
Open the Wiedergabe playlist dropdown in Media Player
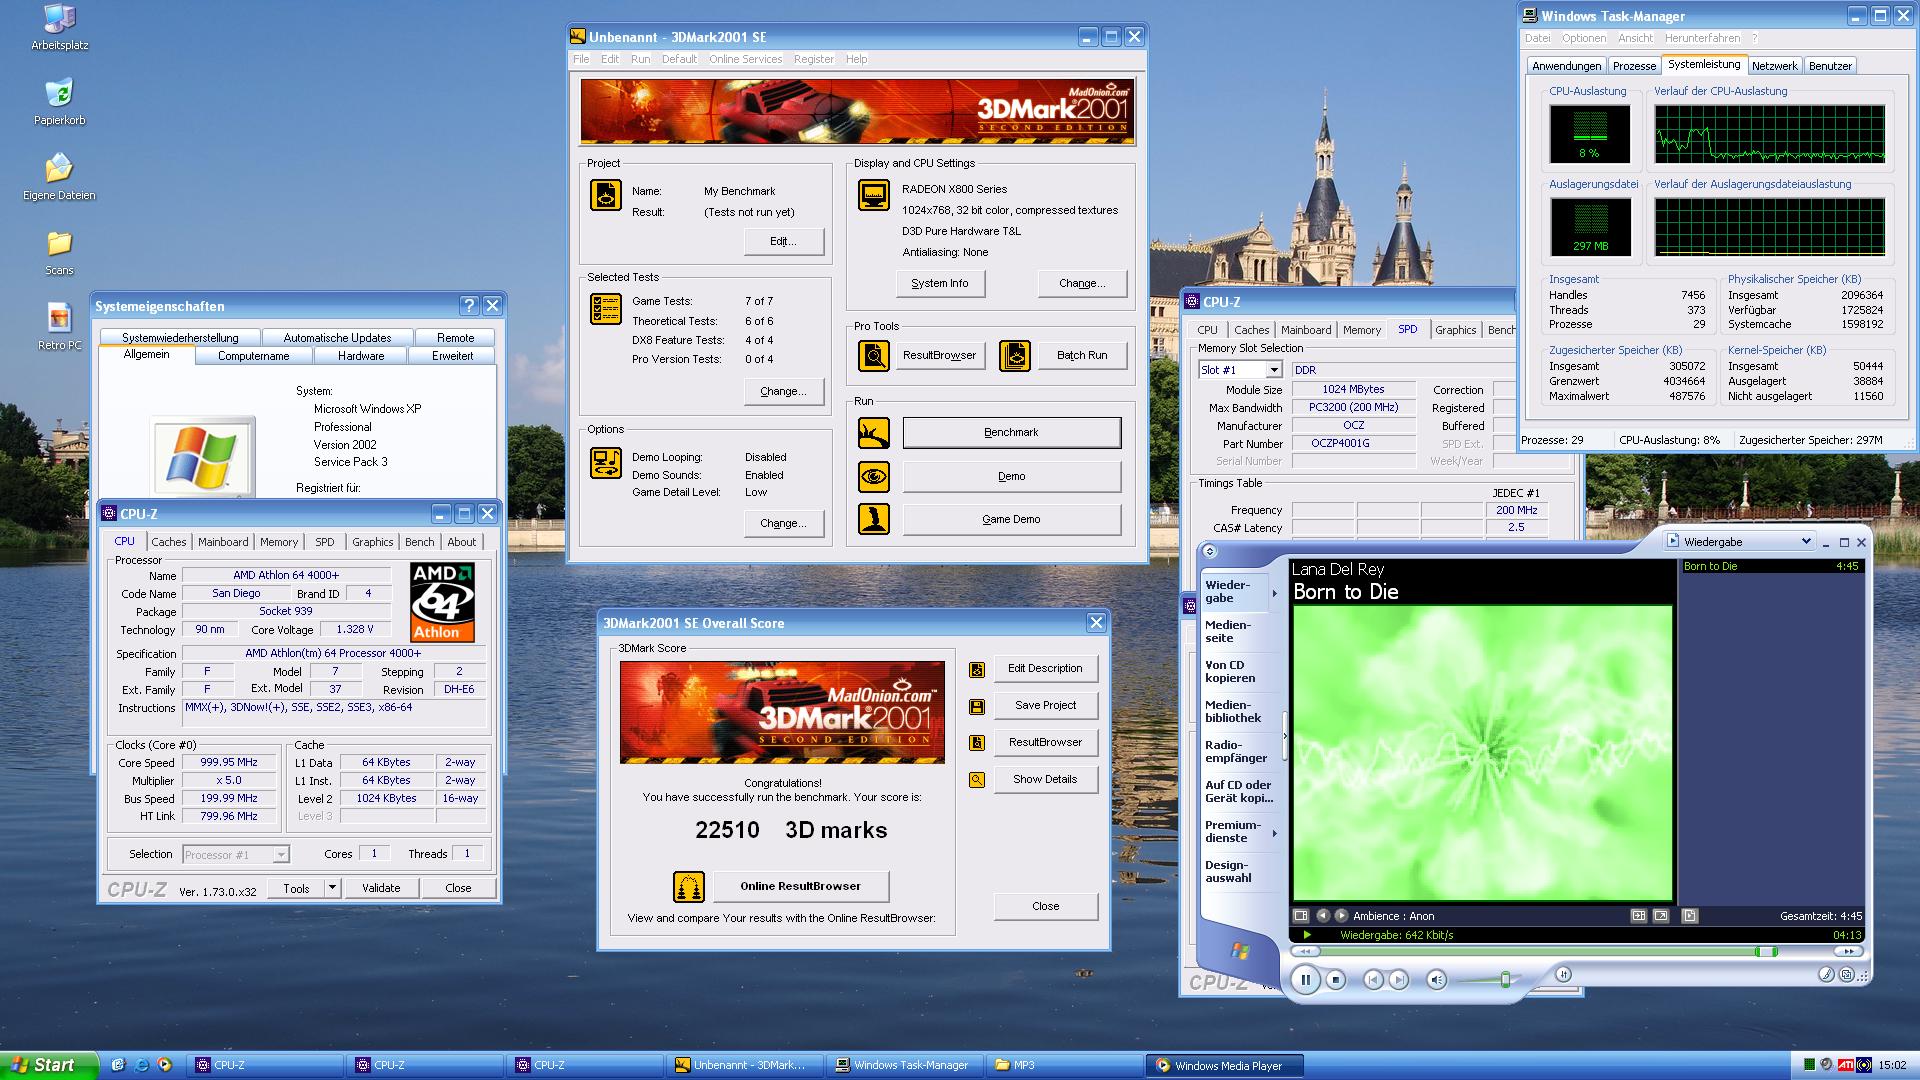pos(1805,541)
